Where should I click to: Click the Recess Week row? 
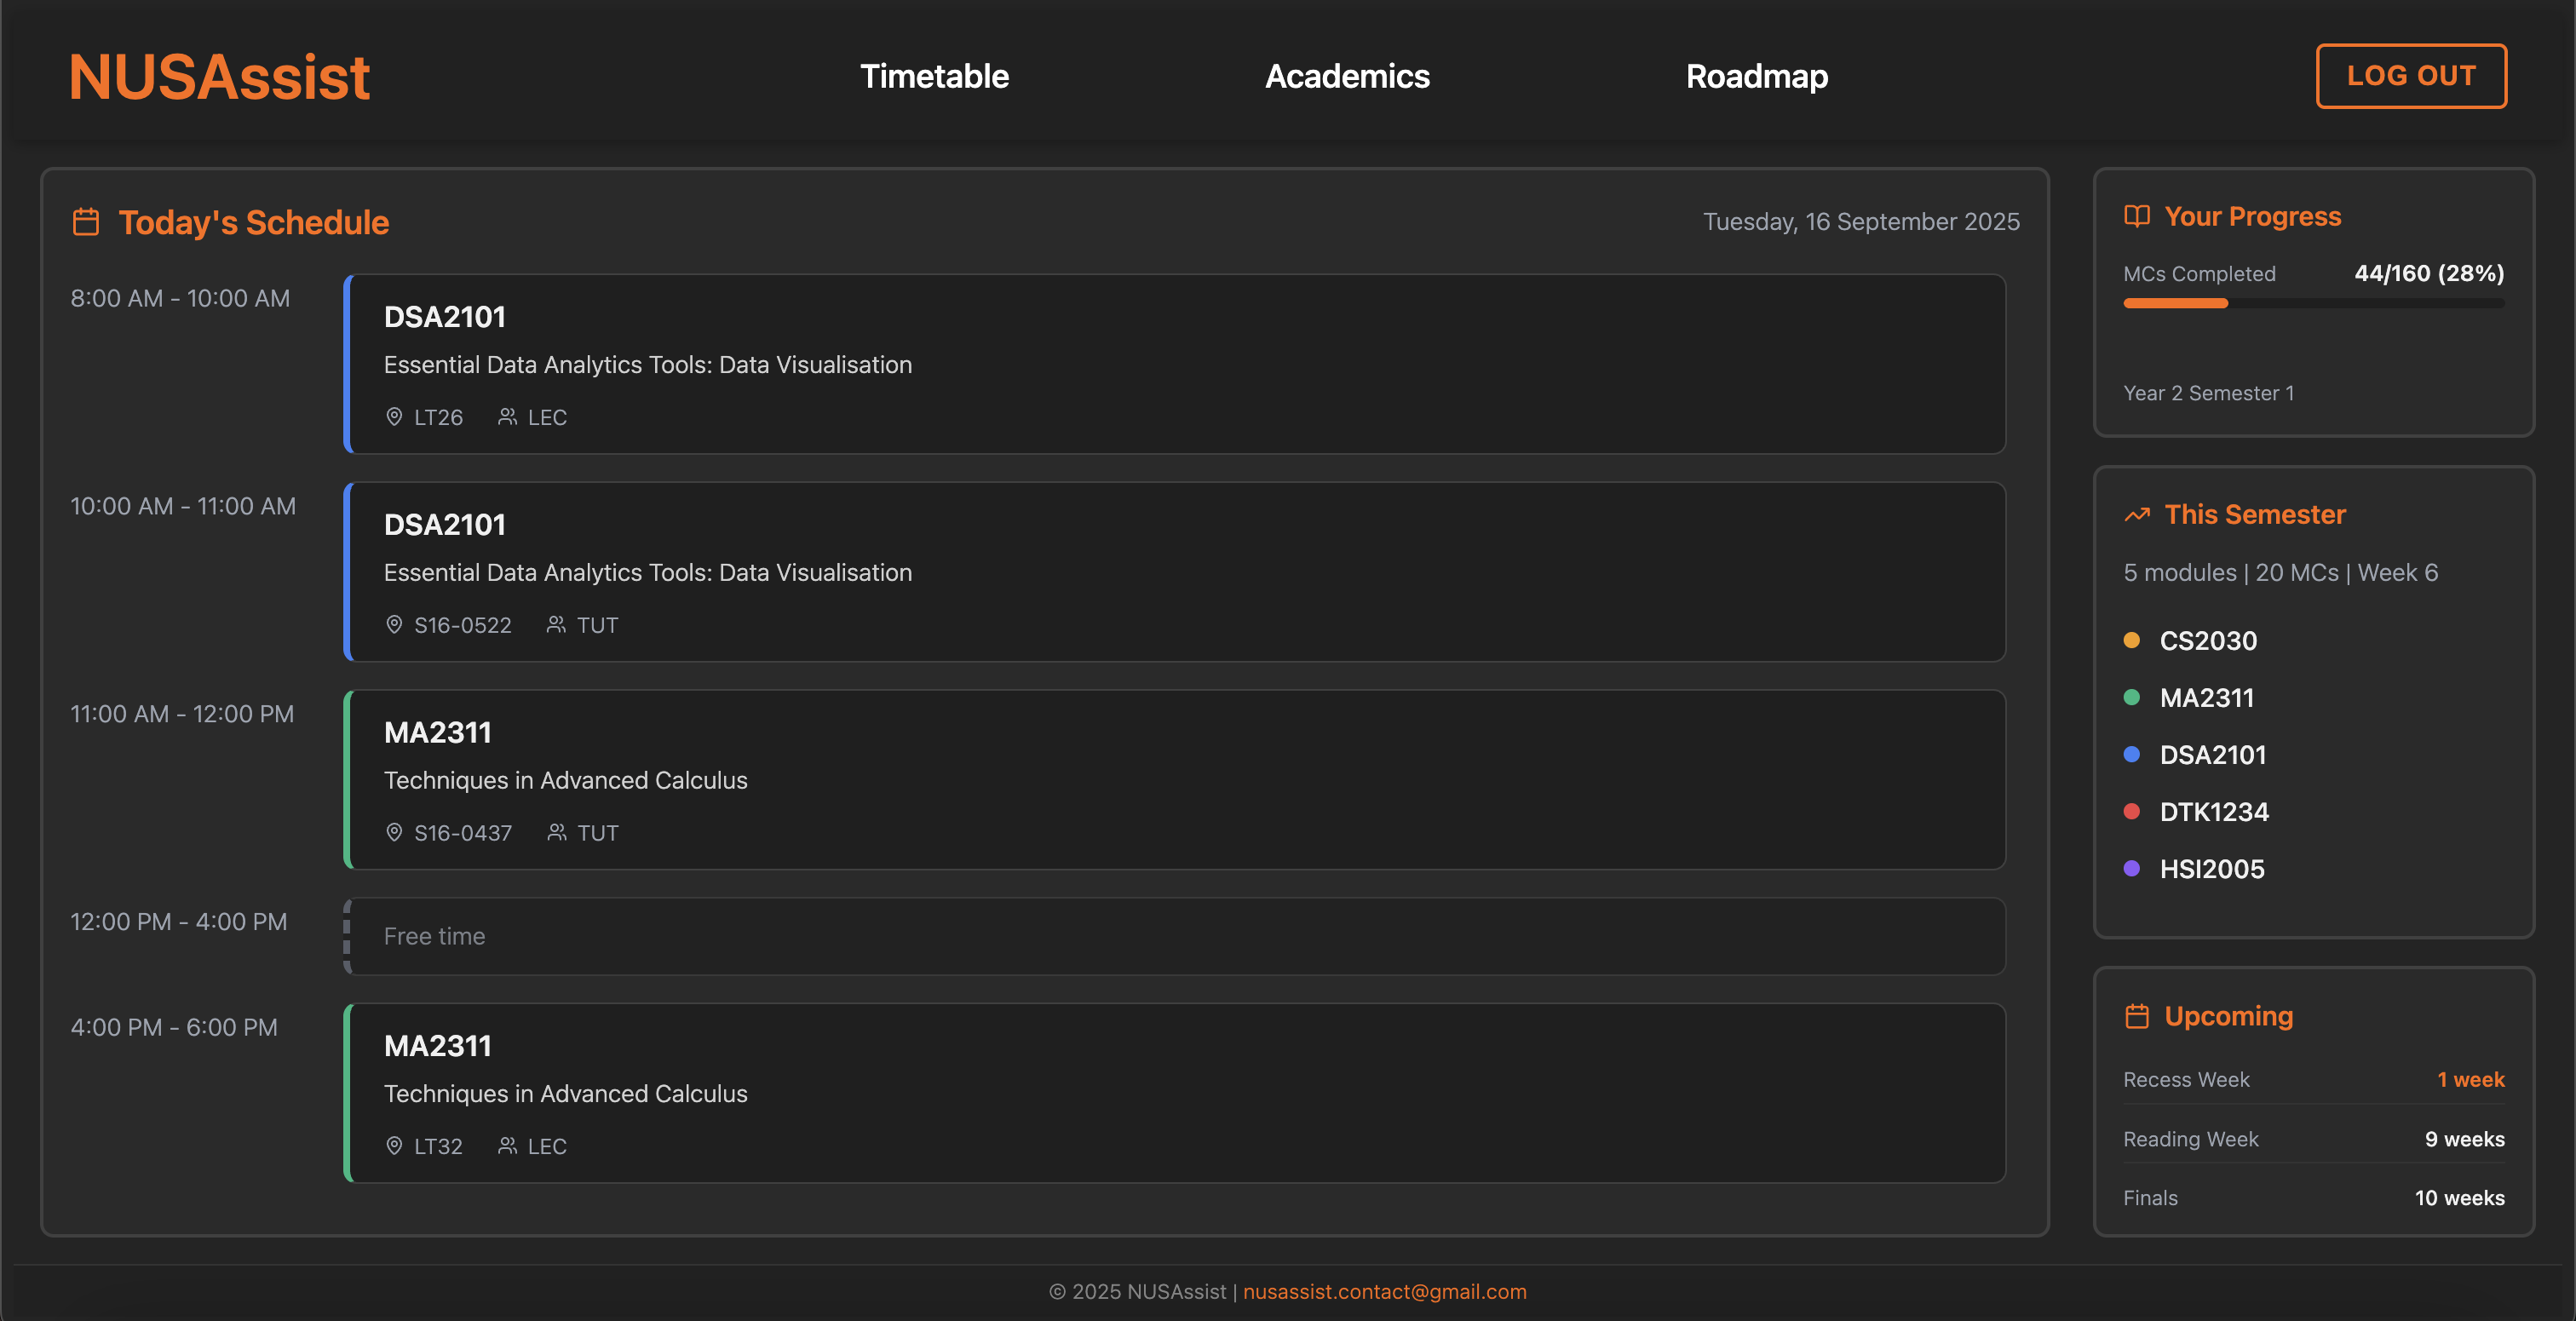click(x=2314, y=1080)
